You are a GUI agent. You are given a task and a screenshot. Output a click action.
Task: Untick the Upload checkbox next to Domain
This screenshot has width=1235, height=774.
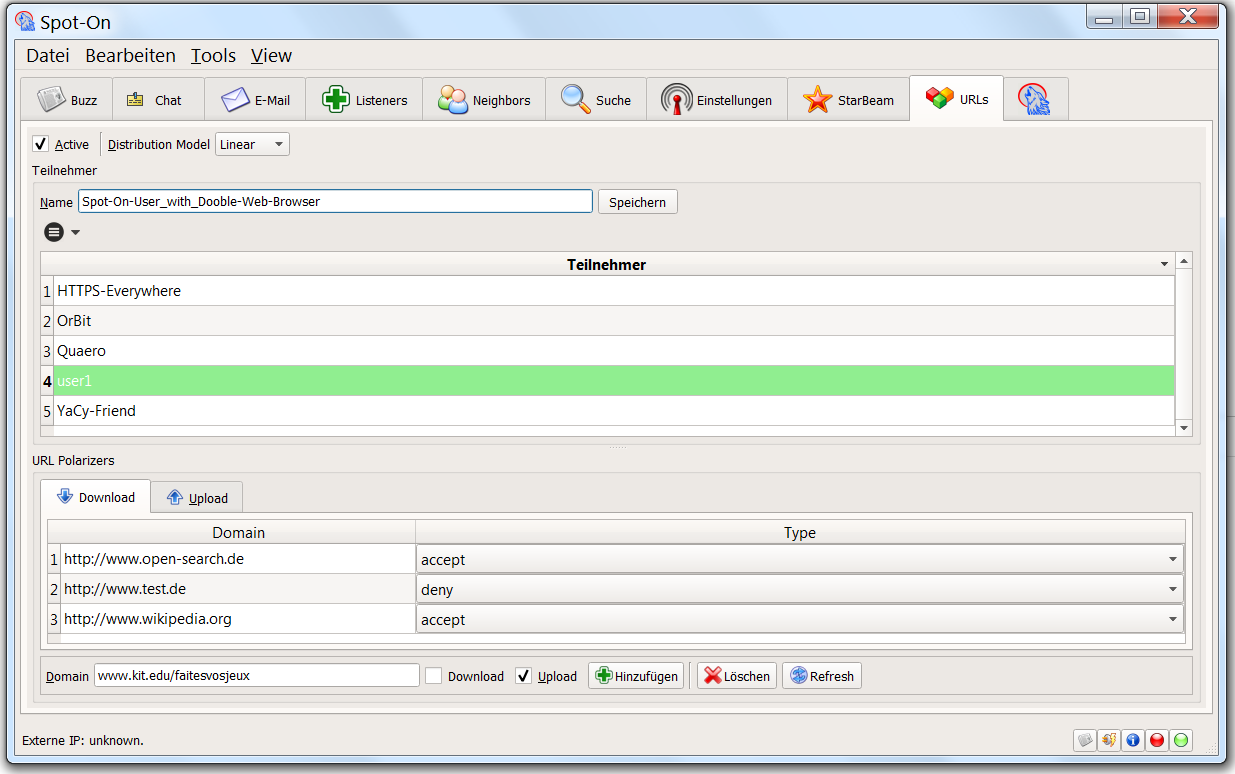pos(523,676)
